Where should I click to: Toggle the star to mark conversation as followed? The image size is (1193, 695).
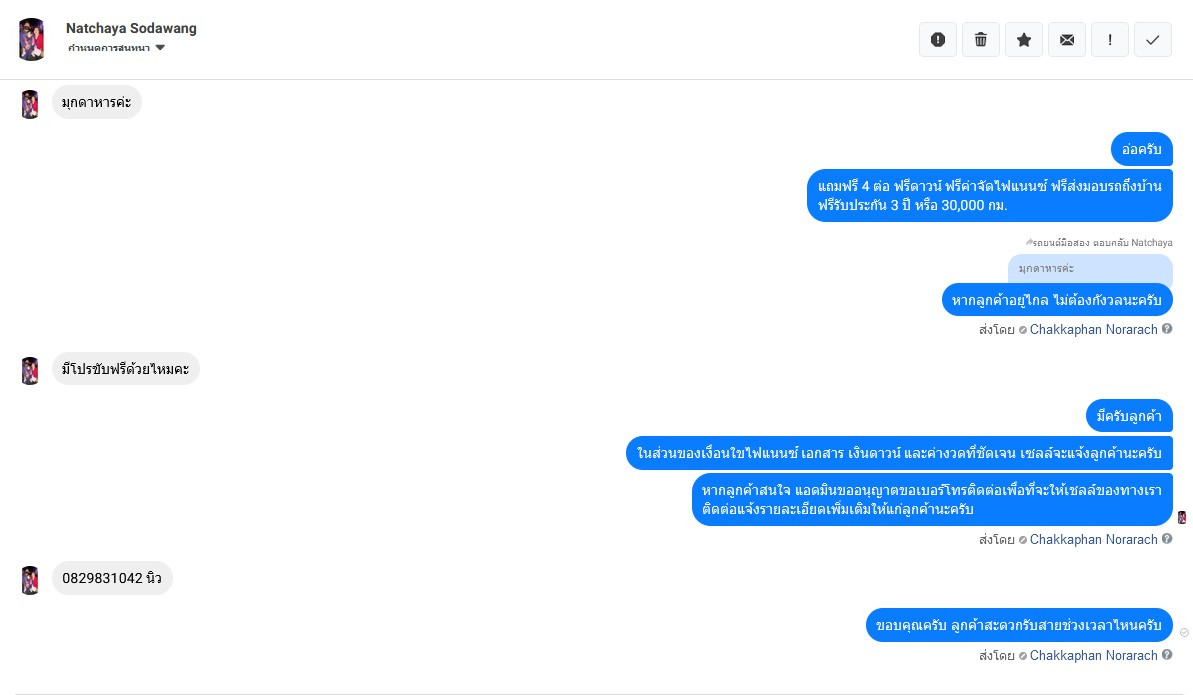(1024, 39)
